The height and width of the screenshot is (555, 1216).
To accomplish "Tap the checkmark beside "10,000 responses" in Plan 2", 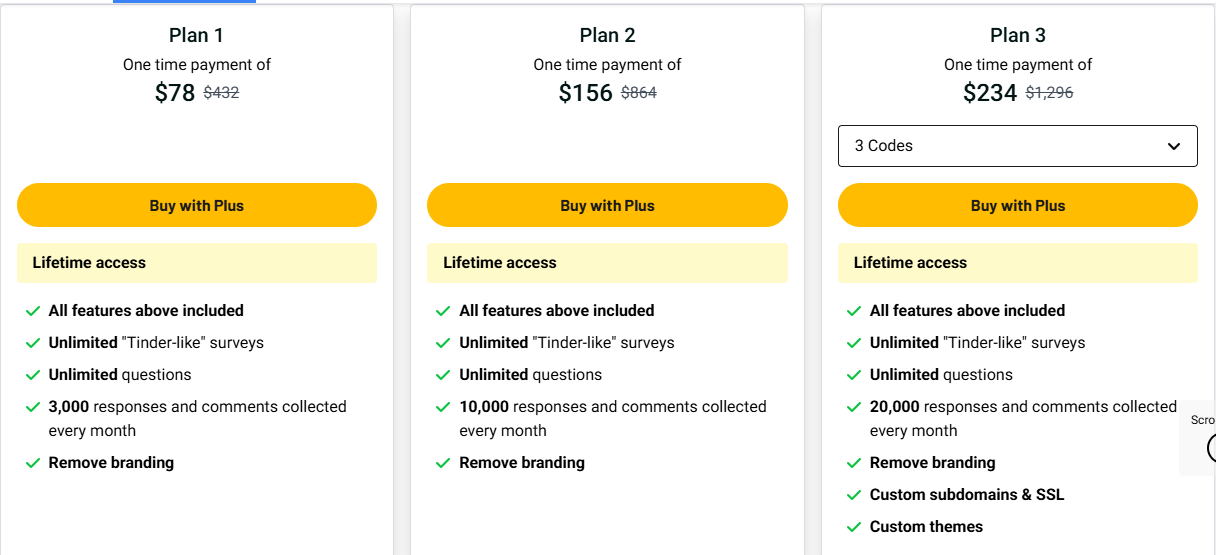I will pyautogui.click(x=443, y=407).
